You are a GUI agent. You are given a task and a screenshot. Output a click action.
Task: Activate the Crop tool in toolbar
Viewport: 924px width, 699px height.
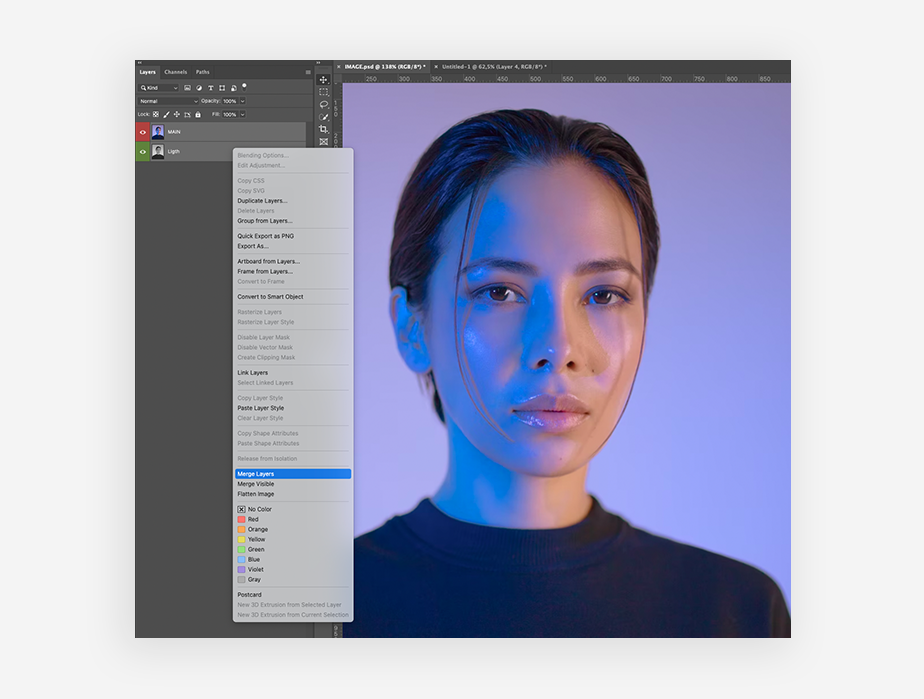(324, 129)
